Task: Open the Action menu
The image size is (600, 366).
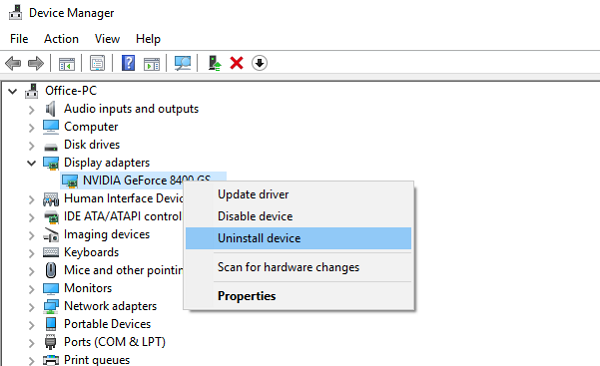Action: (x=61, y=39)
